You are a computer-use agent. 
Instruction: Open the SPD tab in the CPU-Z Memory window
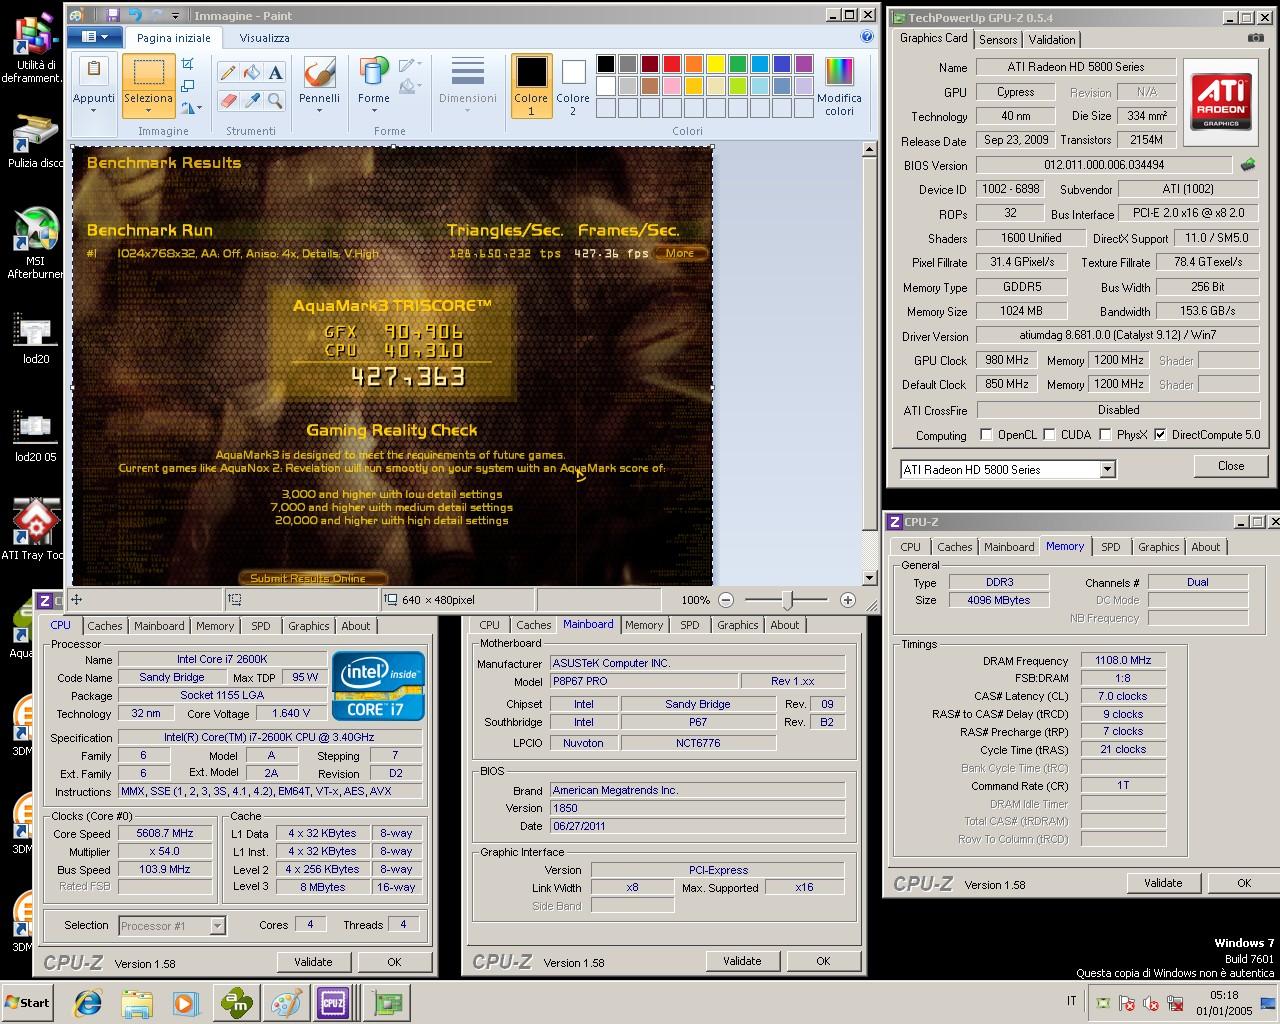coord(1110,547)
